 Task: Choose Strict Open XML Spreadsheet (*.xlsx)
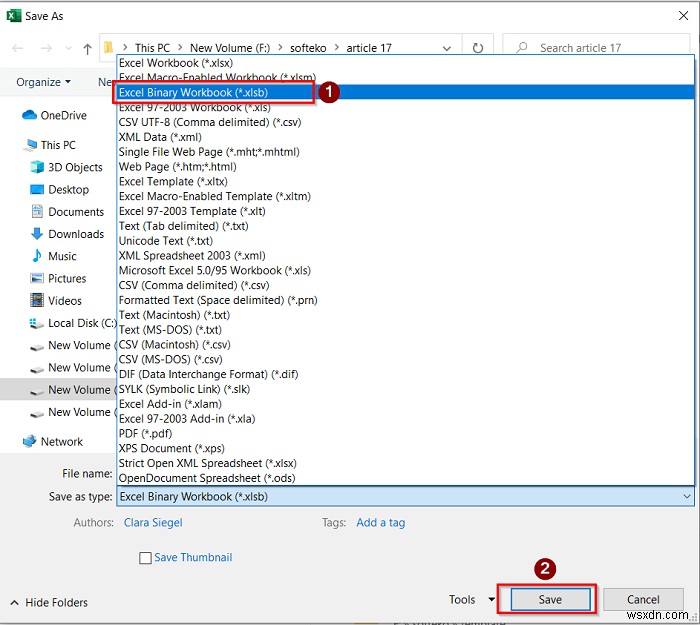[405, 463]
